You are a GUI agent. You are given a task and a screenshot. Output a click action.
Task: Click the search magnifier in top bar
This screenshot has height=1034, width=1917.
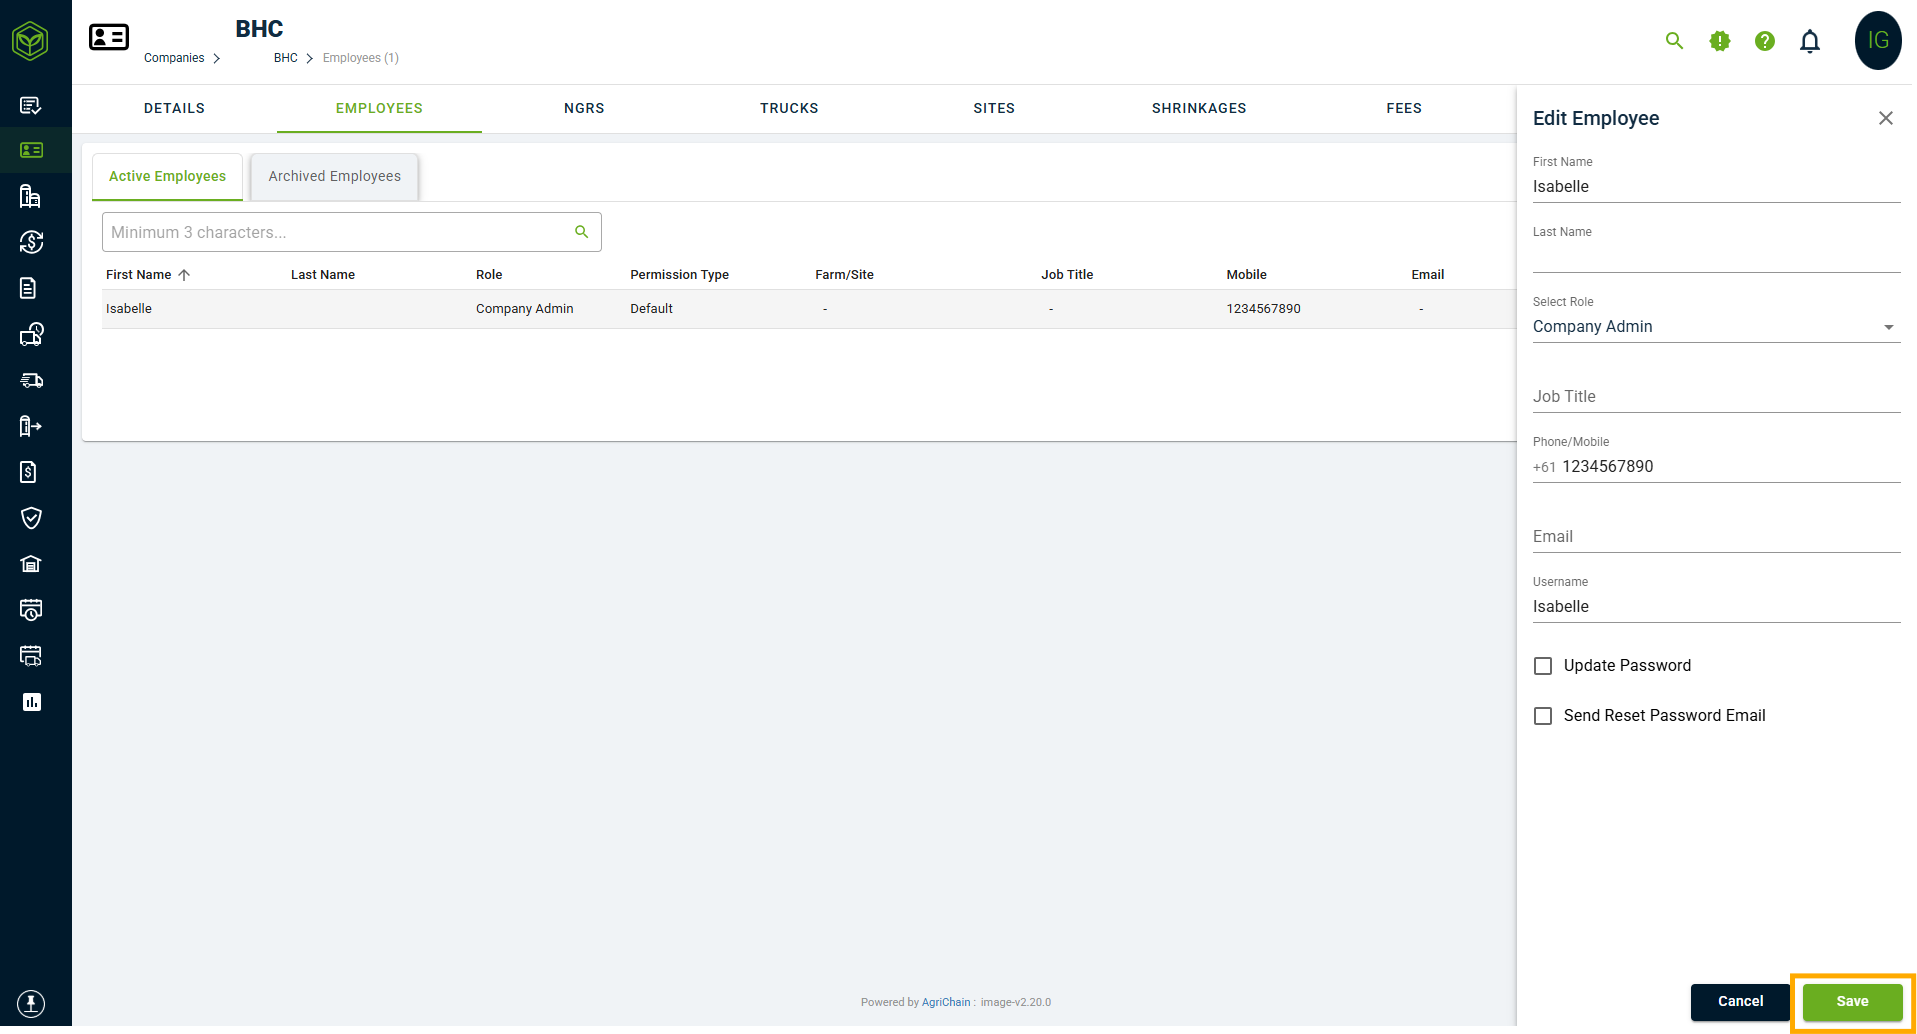click(1674, 41)
